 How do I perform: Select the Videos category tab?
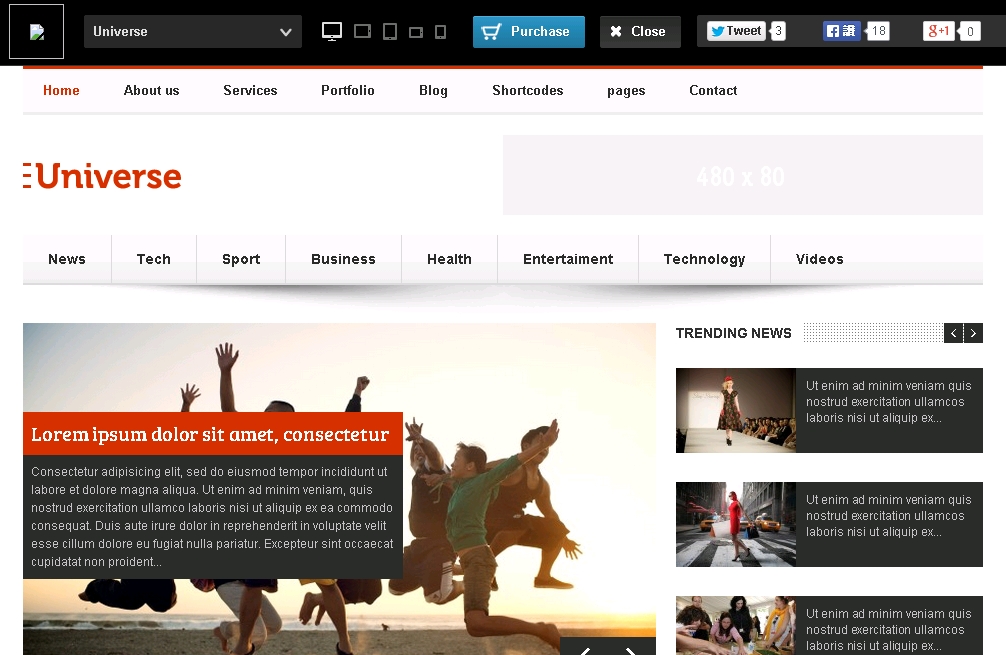click(x=819, y=259)
